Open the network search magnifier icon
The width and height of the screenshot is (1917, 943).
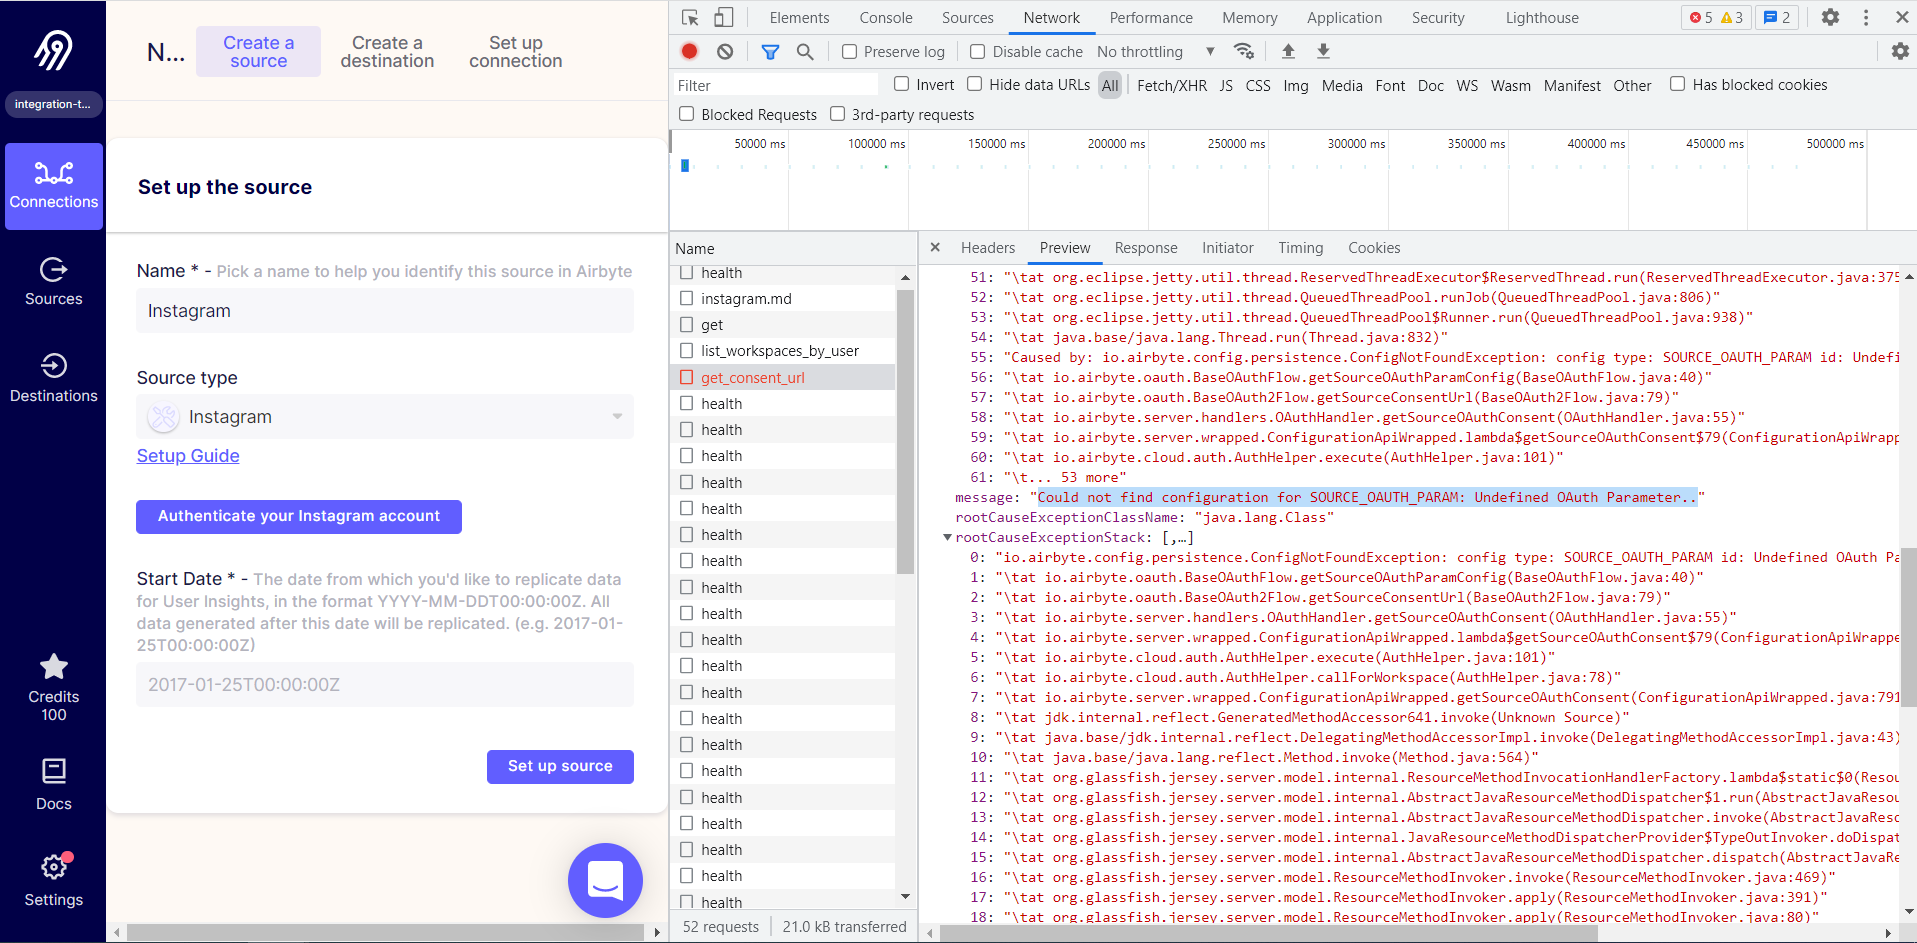tap(805, 51)
